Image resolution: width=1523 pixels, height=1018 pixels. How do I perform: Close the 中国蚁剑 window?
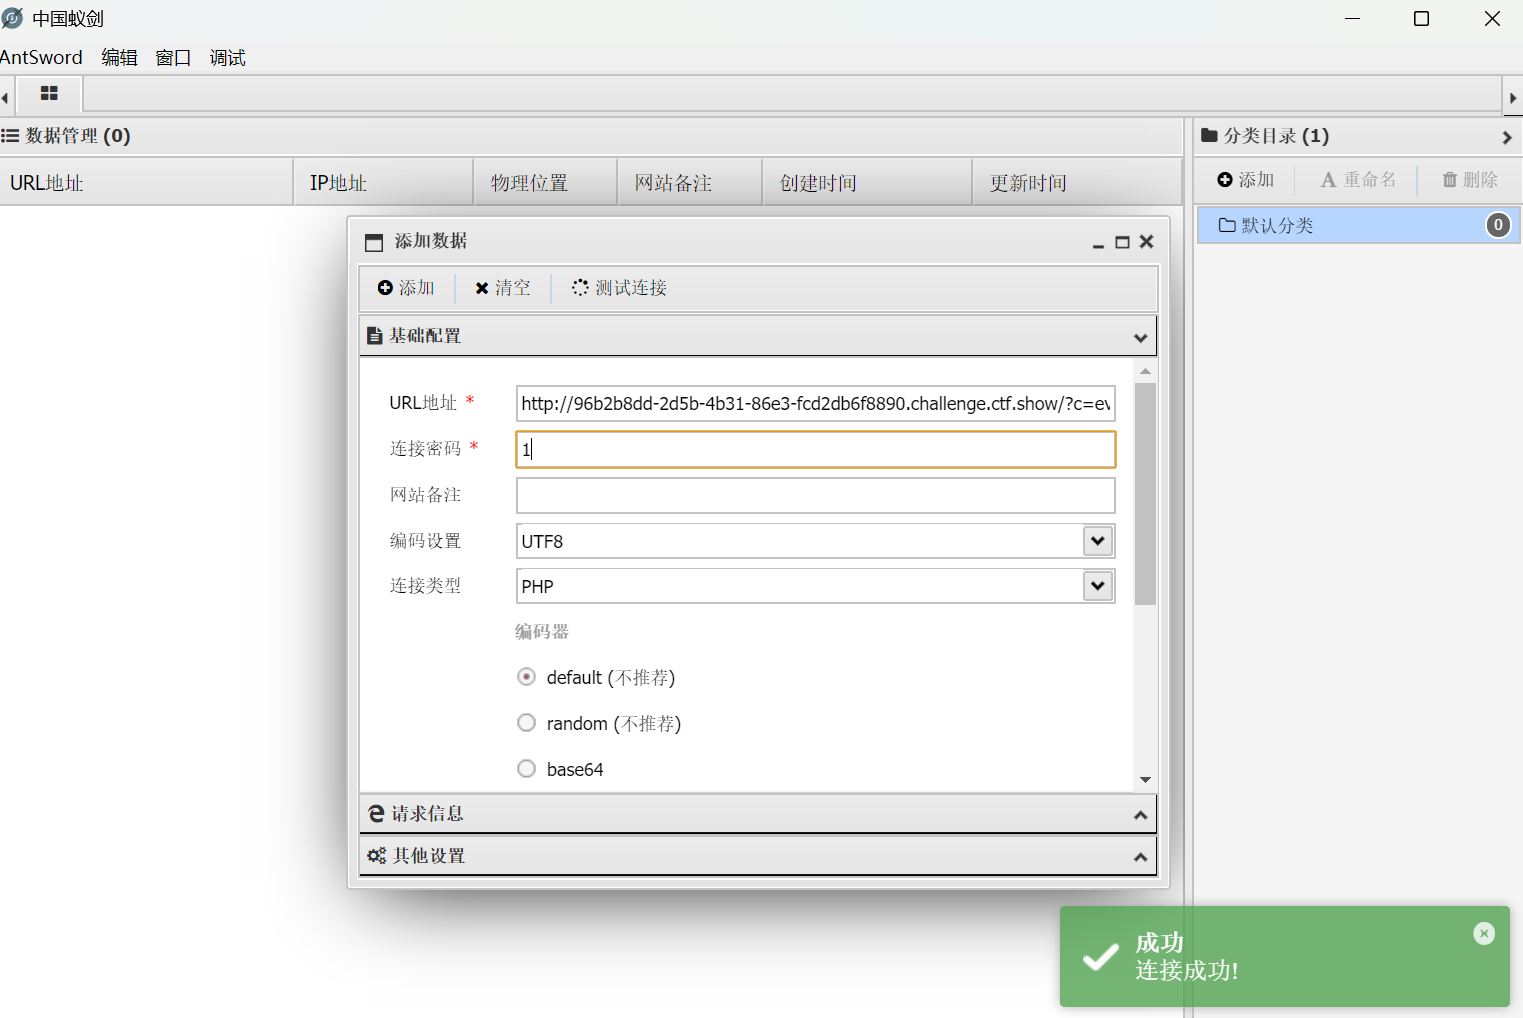[1491, 18]
